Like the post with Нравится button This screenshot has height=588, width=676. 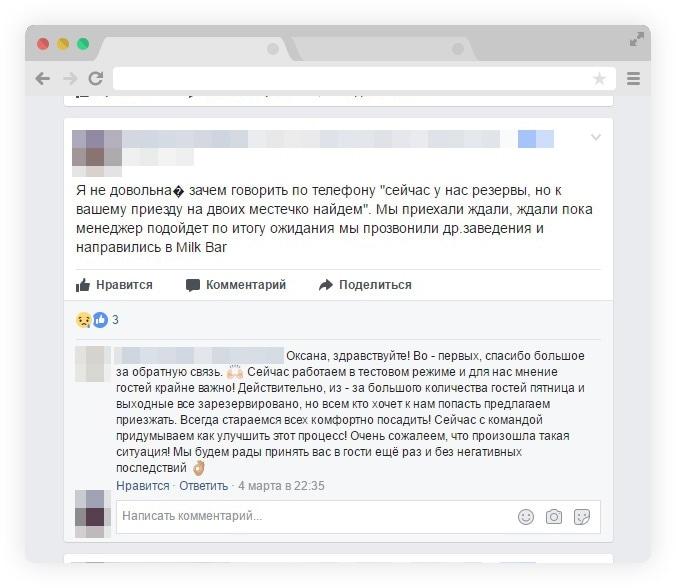(x=114, y=285)
